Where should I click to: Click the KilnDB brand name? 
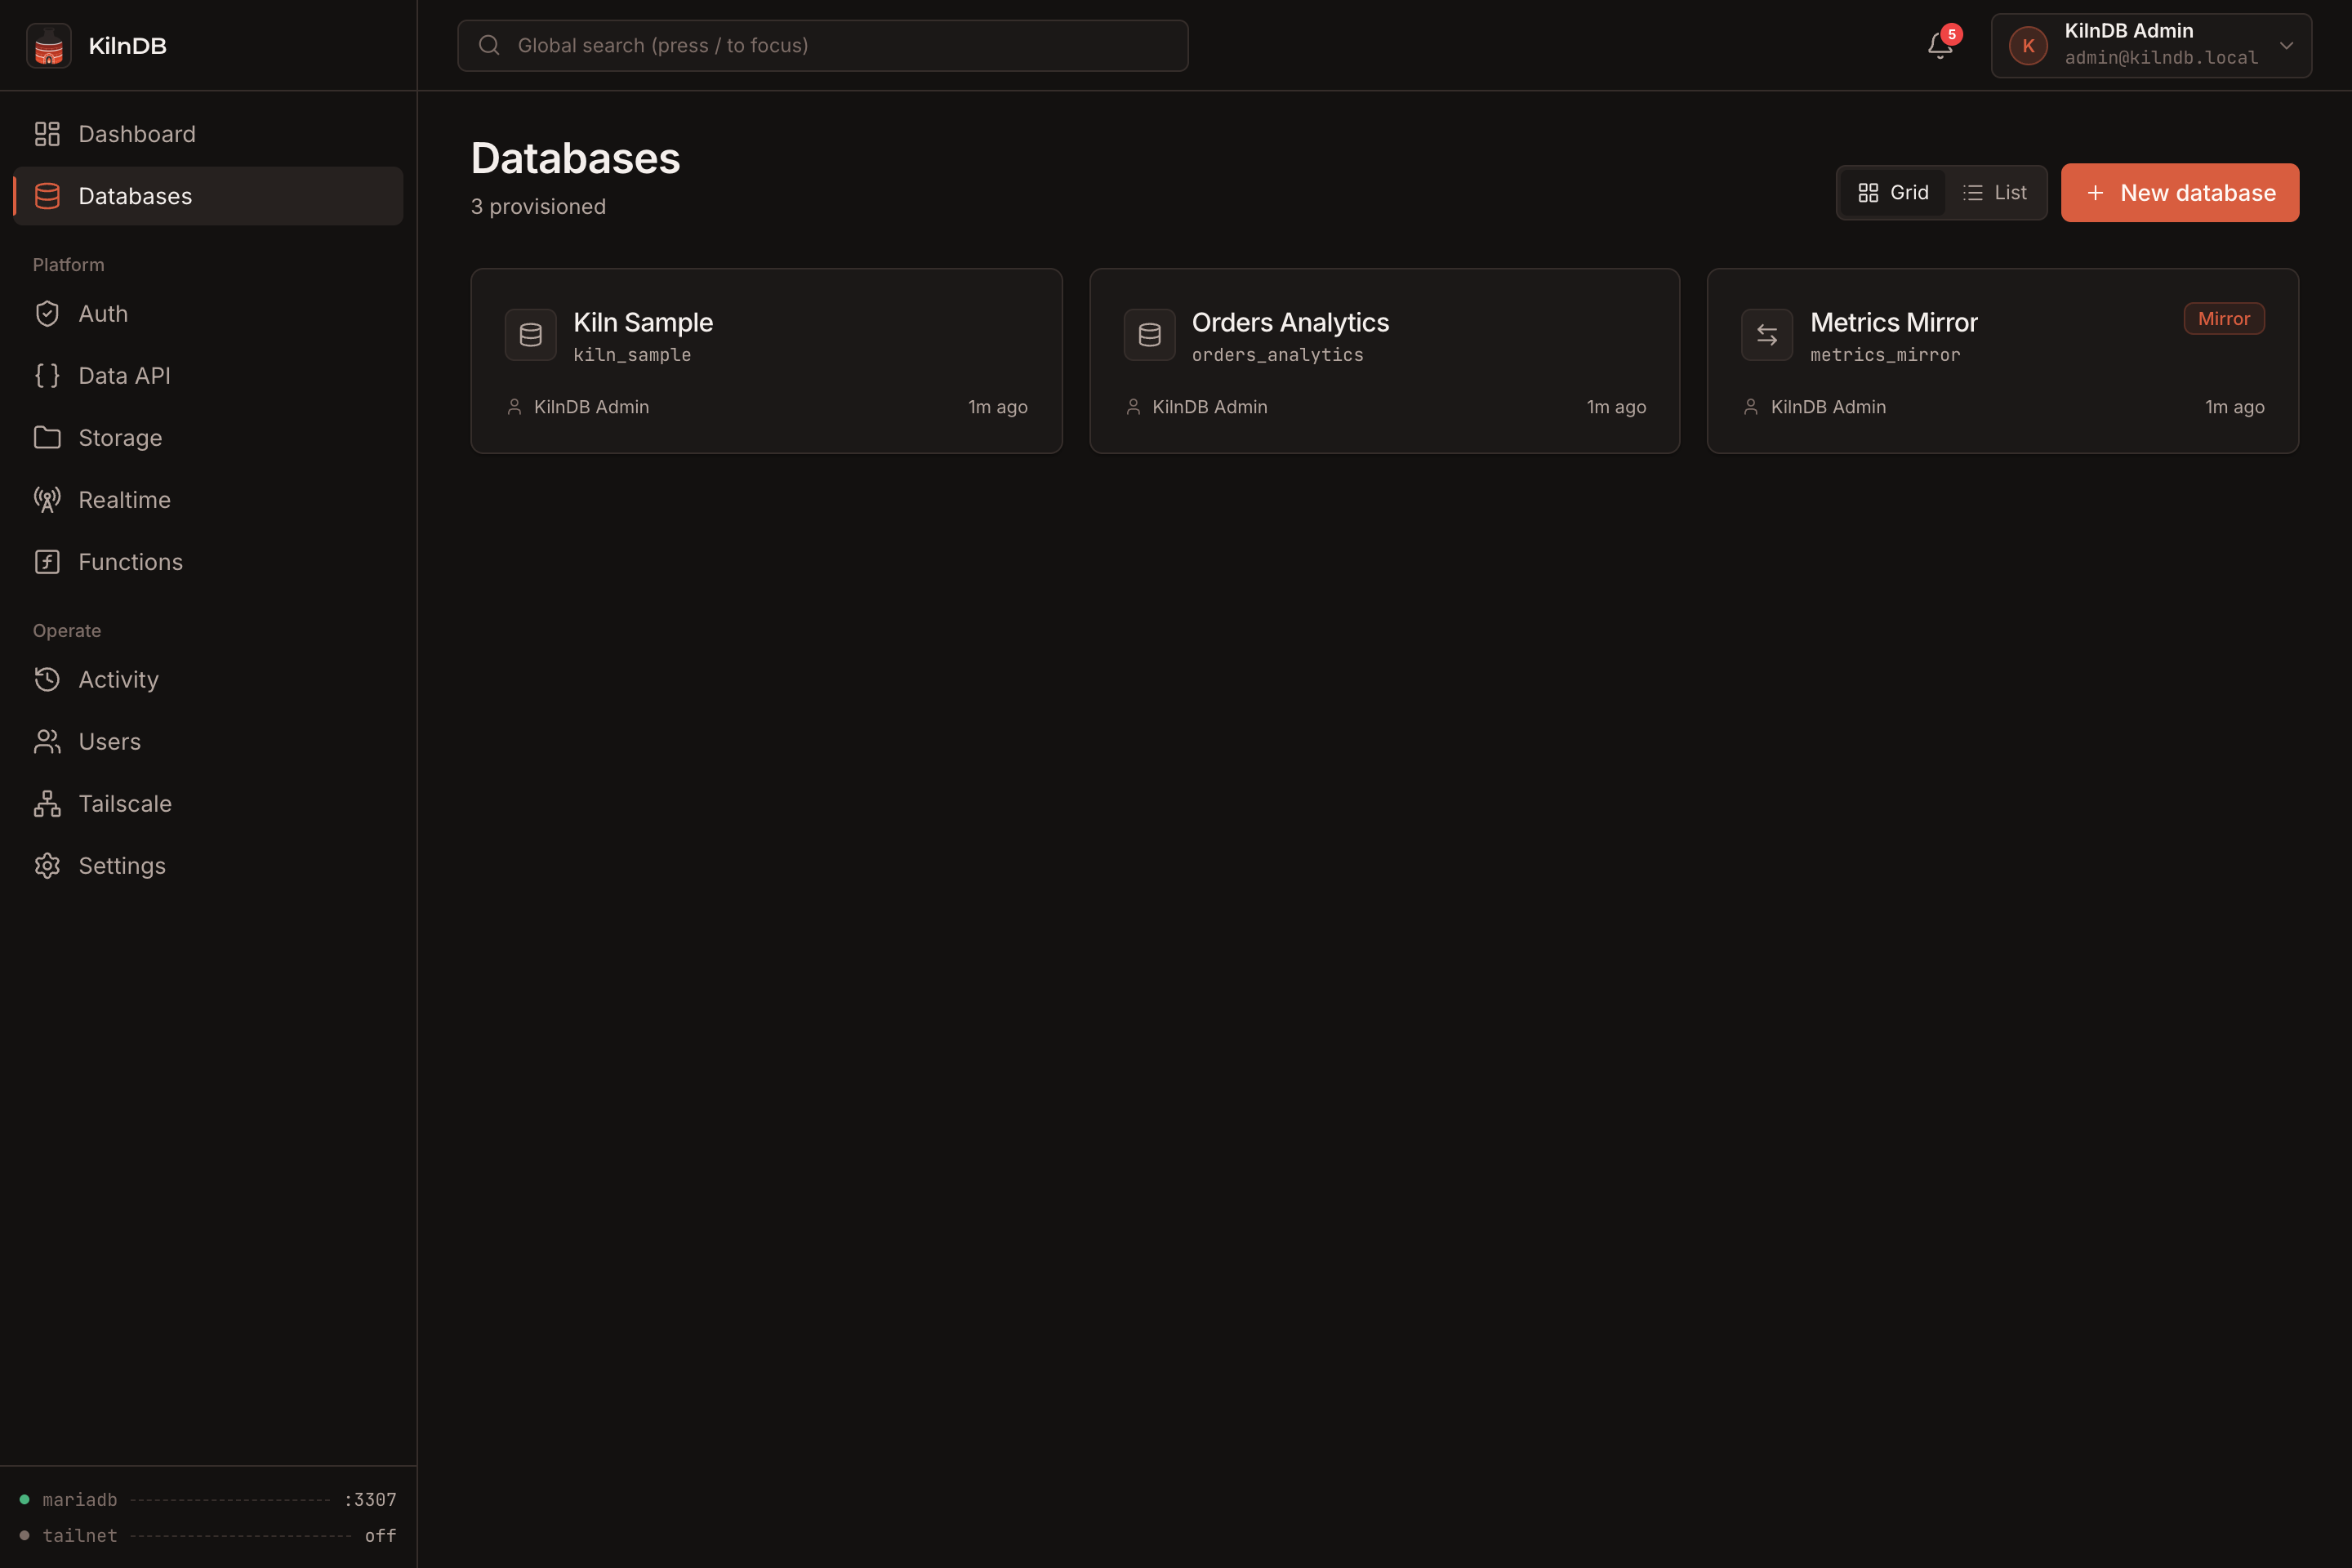(x=127, y=46)
